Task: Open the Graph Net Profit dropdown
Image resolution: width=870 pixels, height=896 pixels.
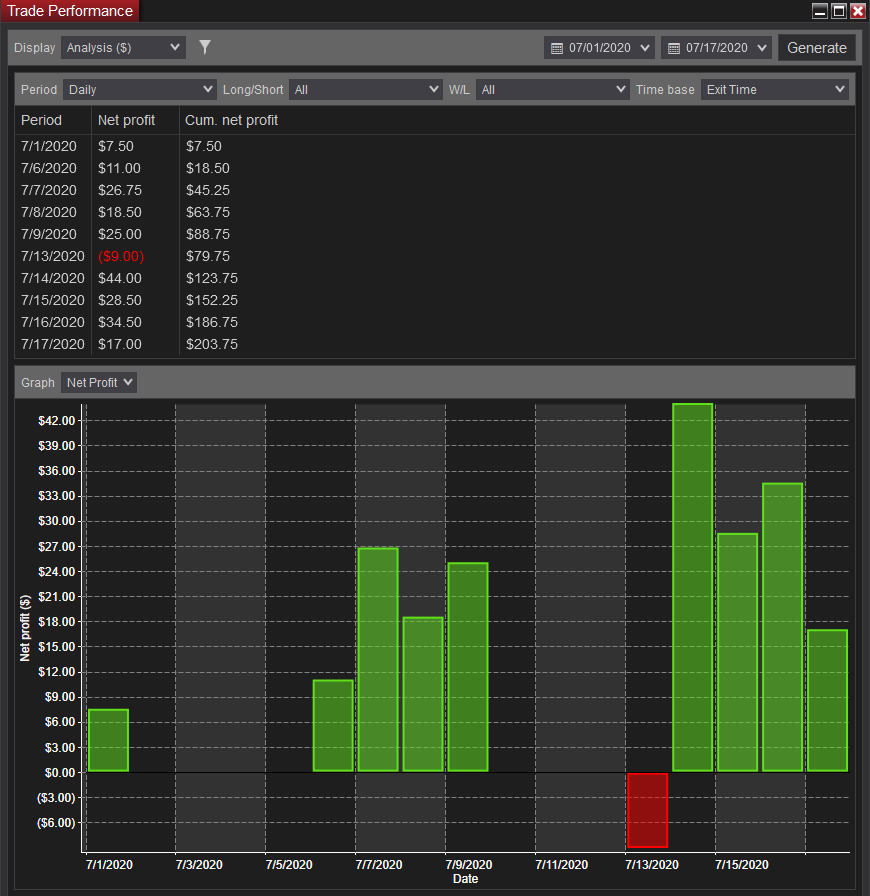Action: (x=99, y=382)
